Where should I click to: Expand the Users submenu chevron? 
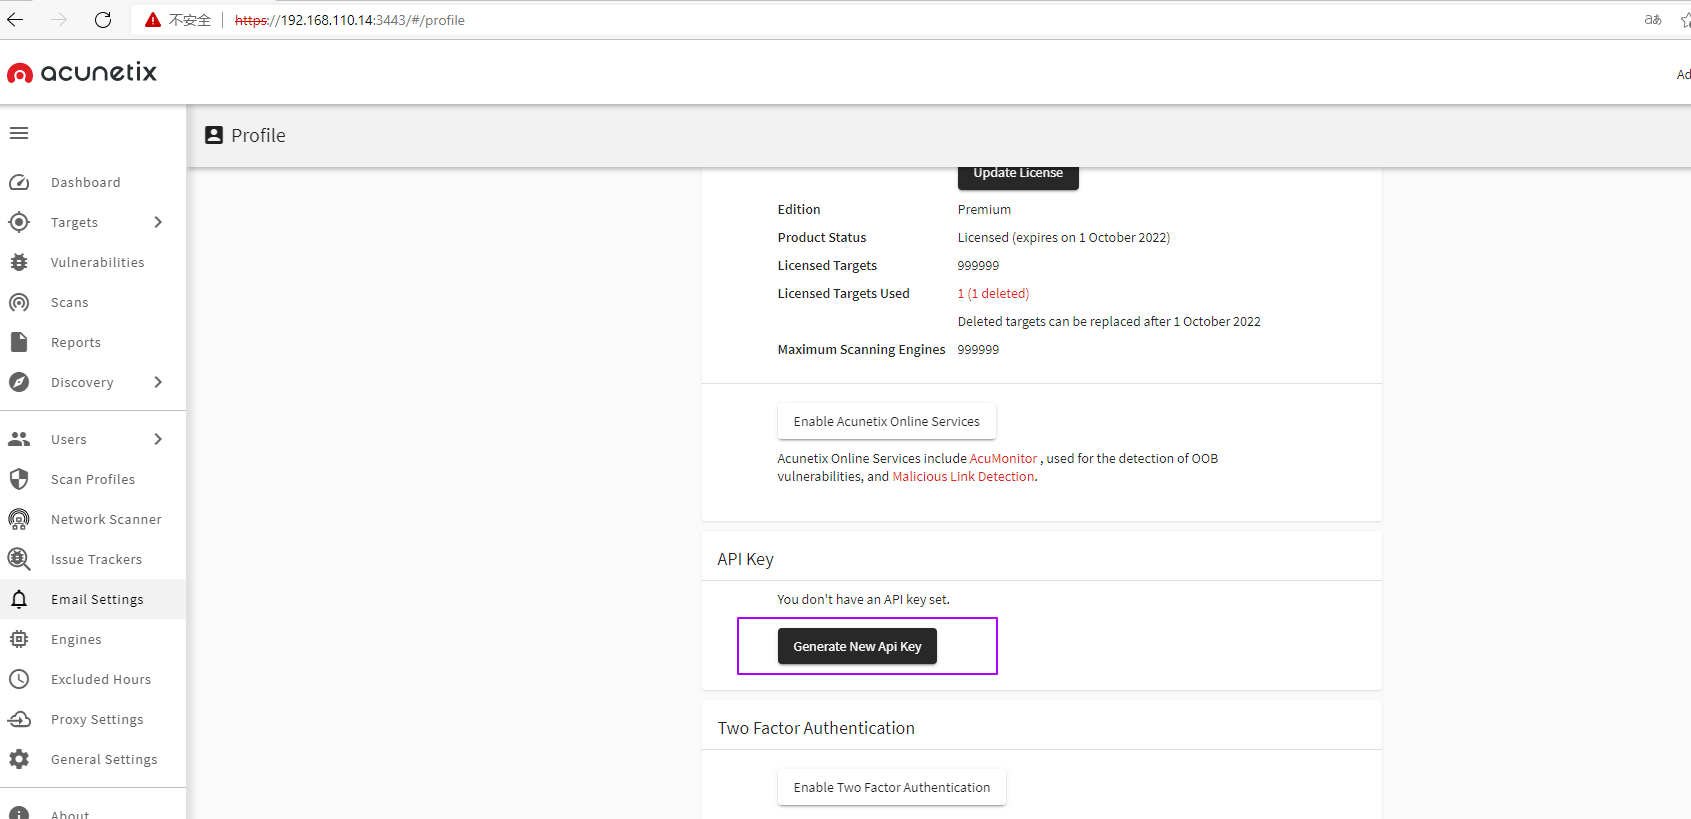pyautogui.click(x=158, y=439)
